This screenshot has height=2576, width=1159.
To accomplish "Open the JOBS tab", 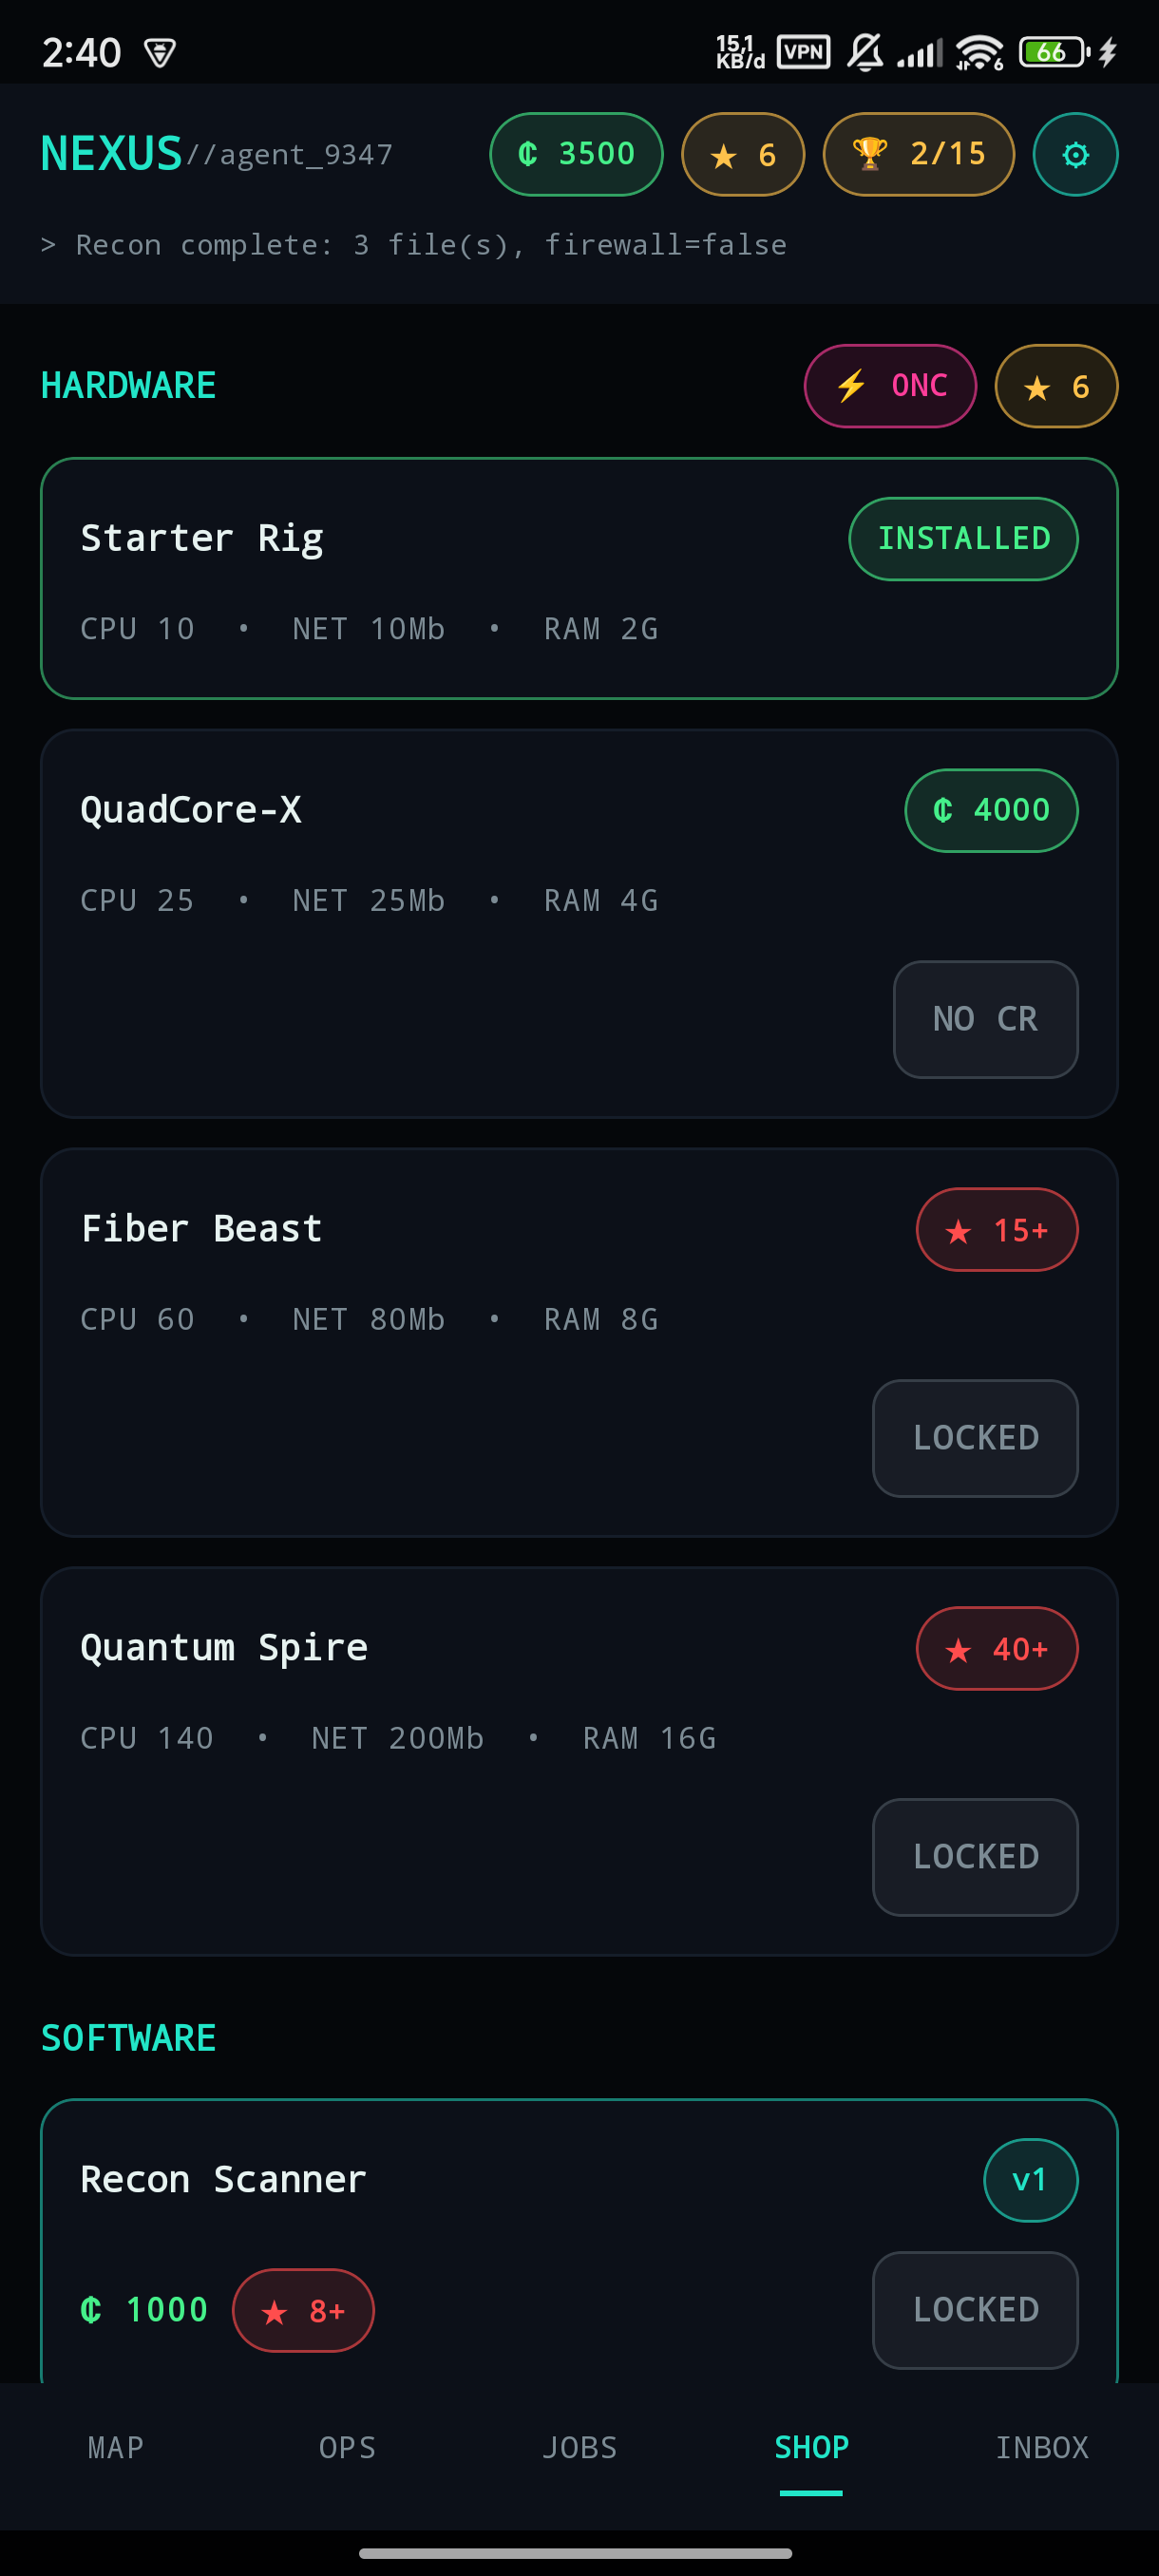I will click(x=579, y=2447).
